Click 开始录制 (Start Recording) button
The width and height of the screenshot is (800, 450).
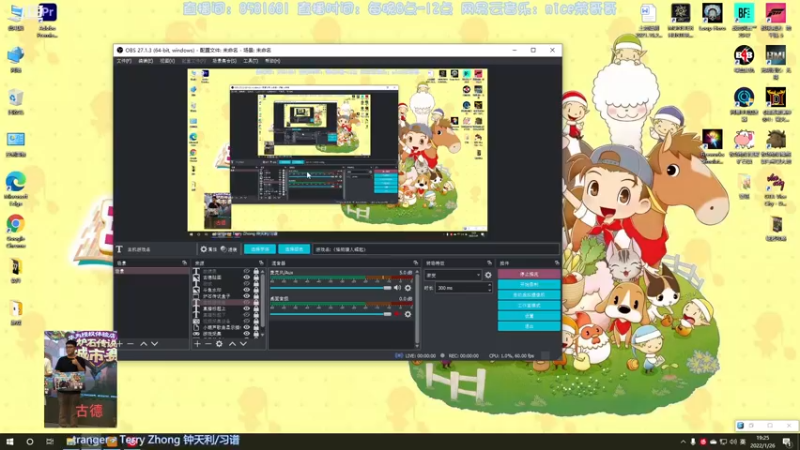coord(529,284)
